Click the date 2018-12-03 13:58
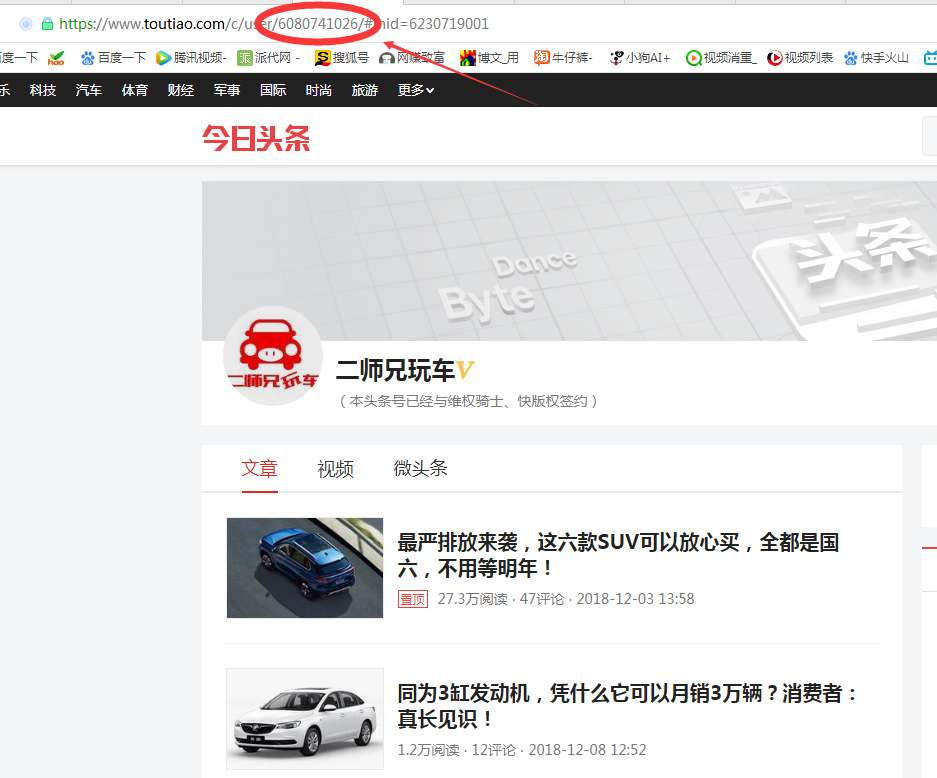Screen dimensions: 937x778 (635, 599)
